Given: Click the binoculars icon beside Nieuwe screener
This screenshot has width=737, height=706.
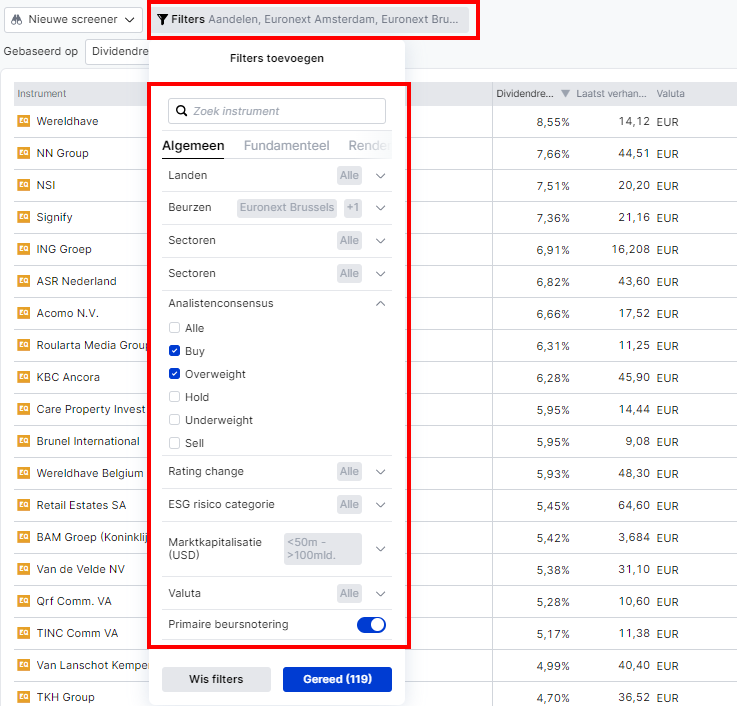Looking at the screenshot, I should [16, 20].
